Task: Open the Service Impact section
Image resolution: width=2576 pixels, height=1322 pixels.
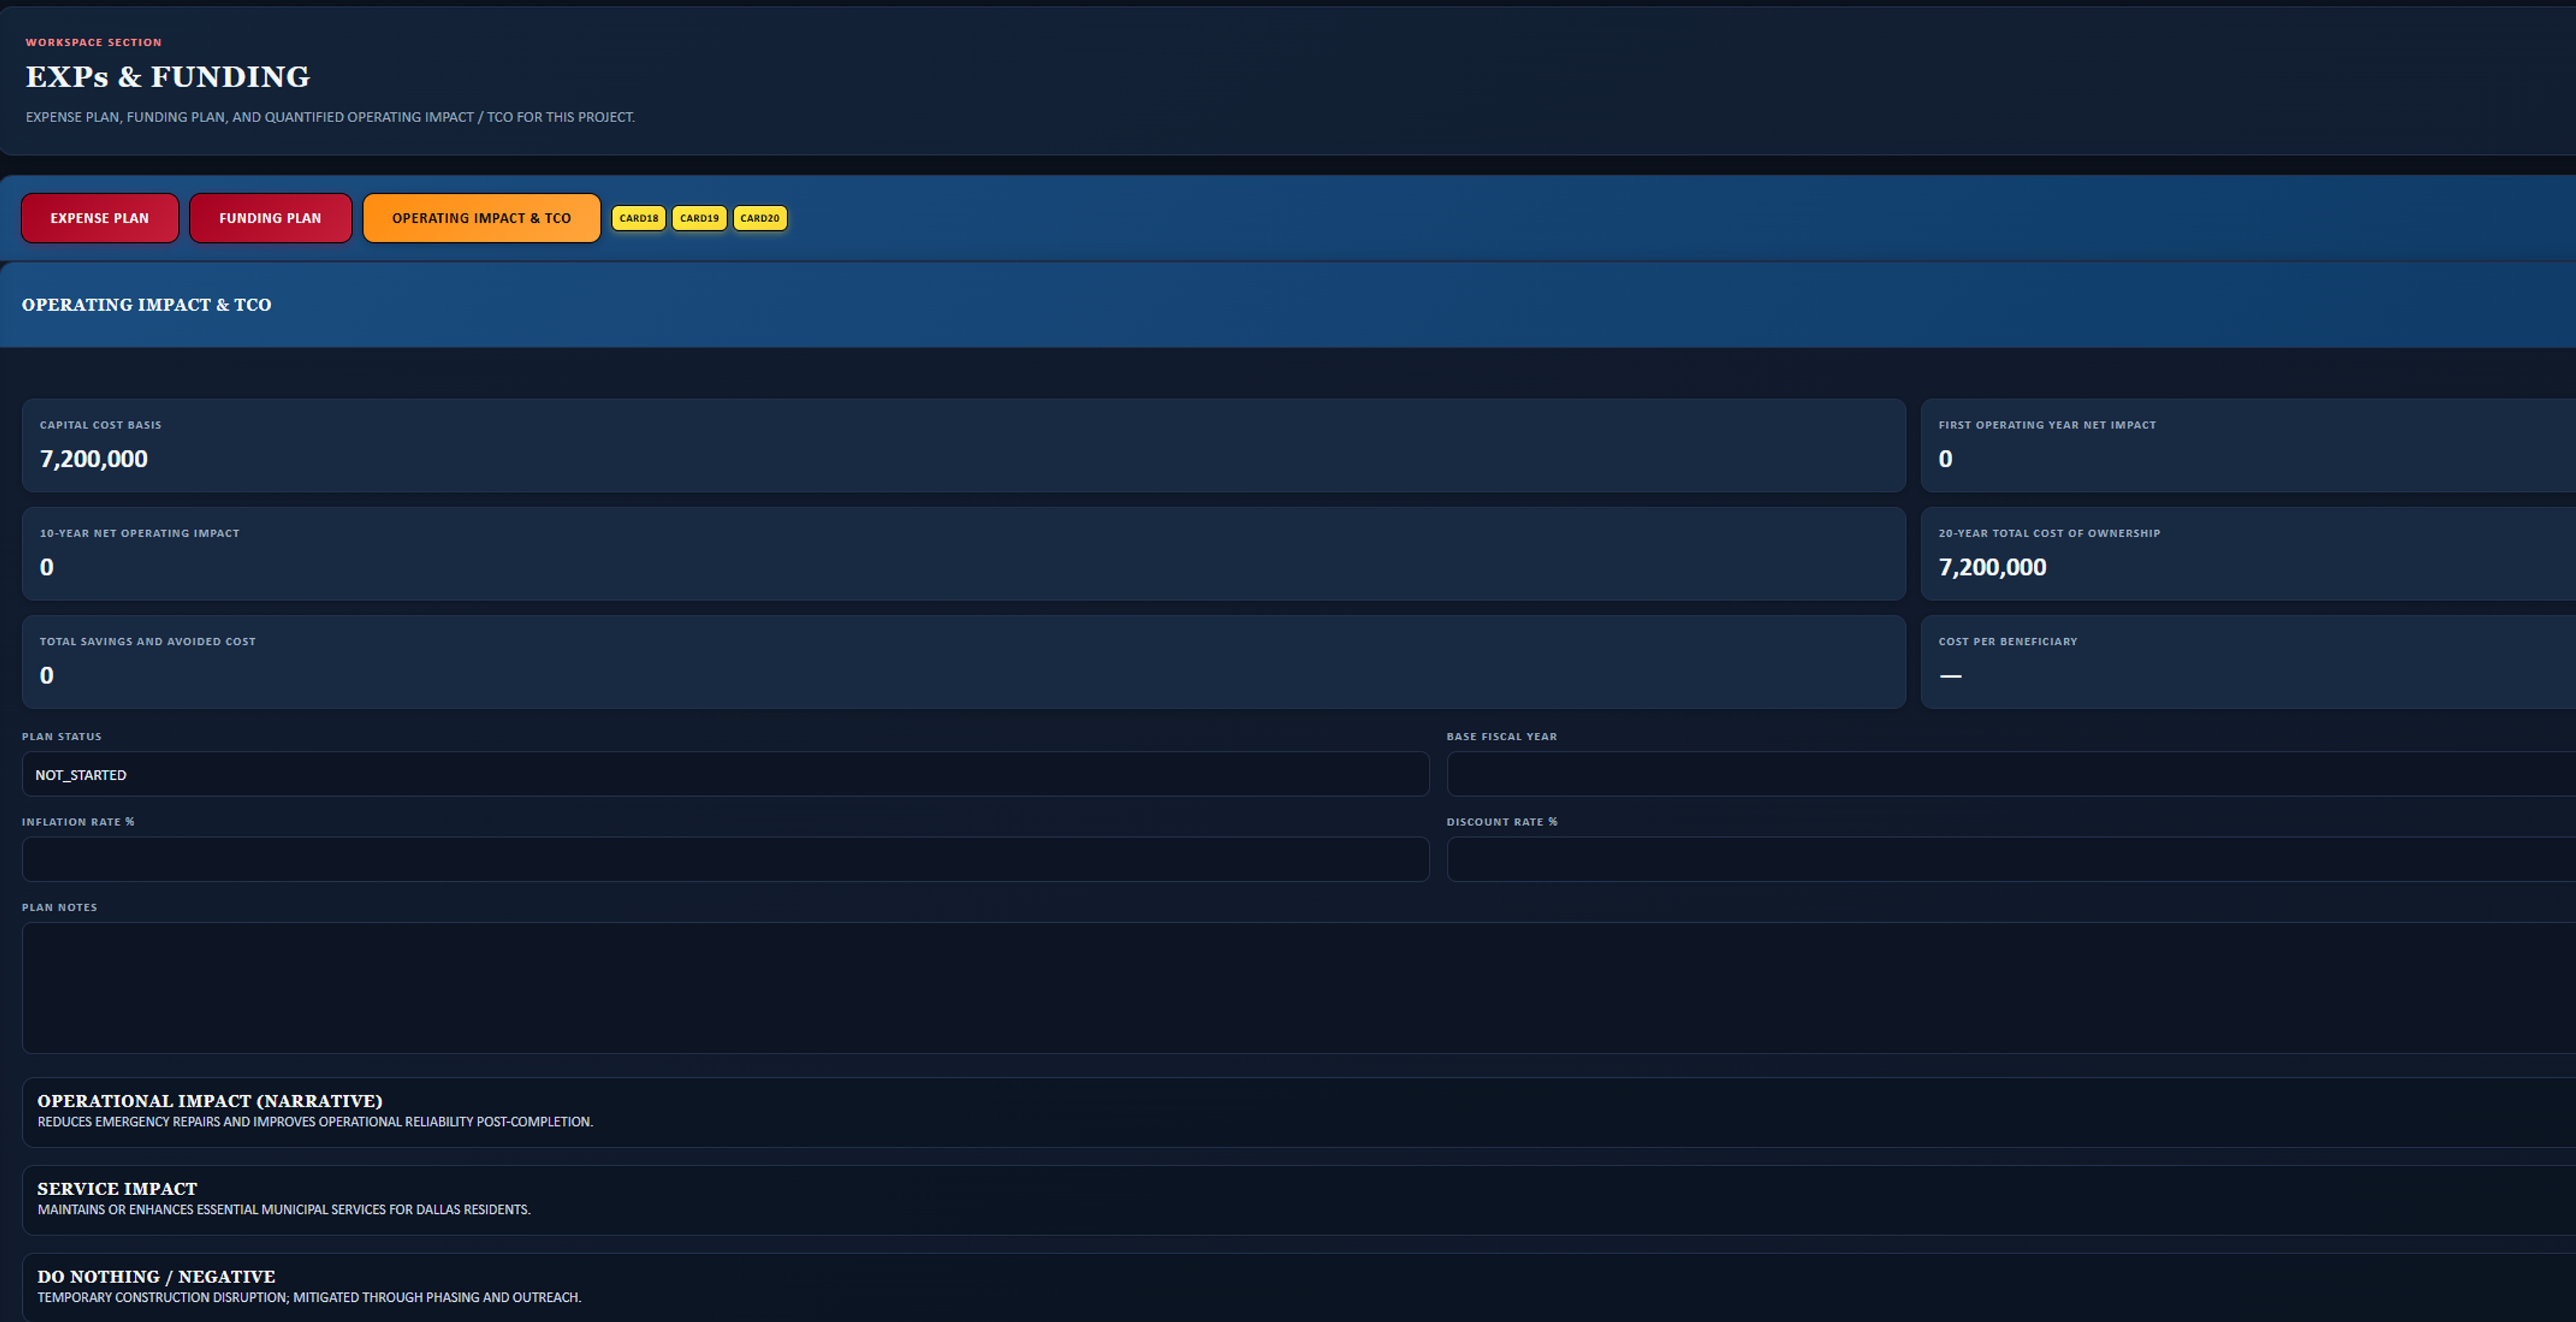Action: point(1299,1200)
